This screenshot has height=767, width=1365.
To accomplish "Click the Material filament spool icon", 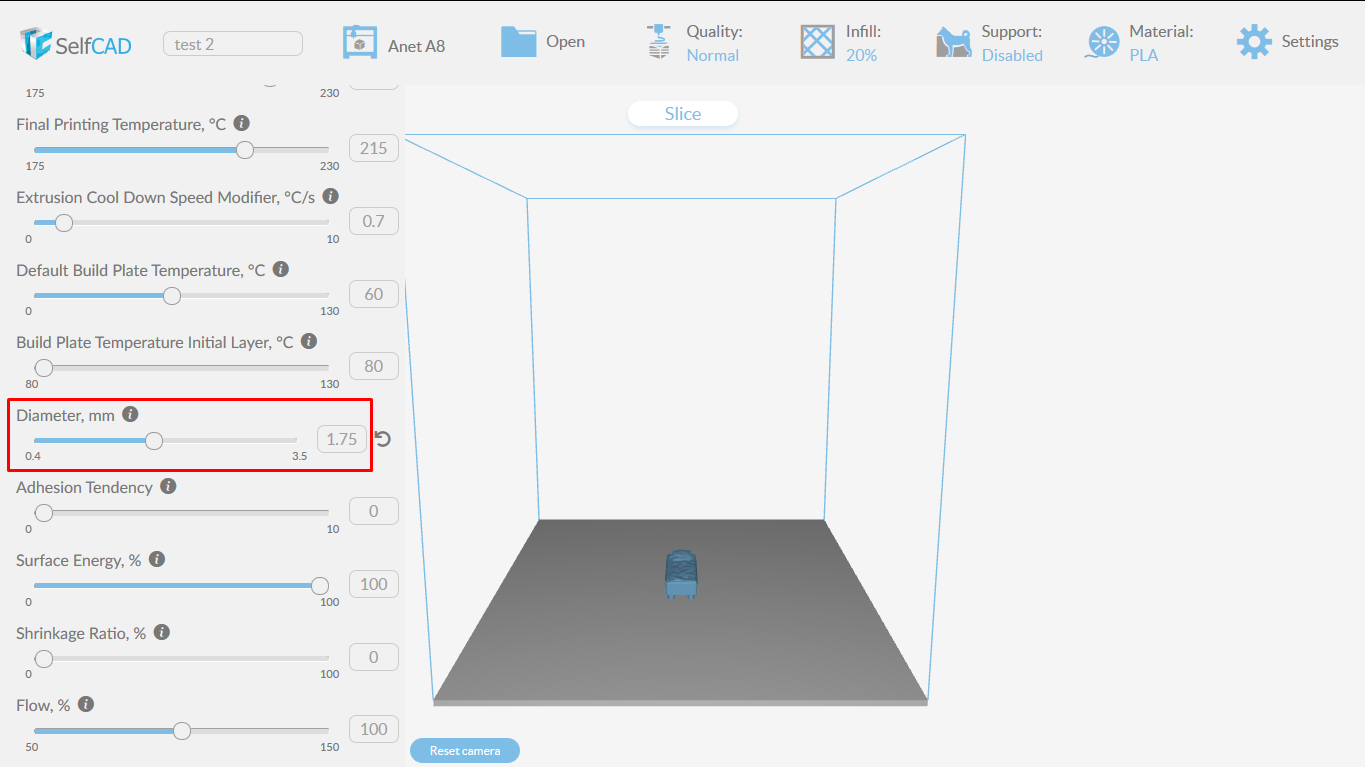I will point(1102,42).
